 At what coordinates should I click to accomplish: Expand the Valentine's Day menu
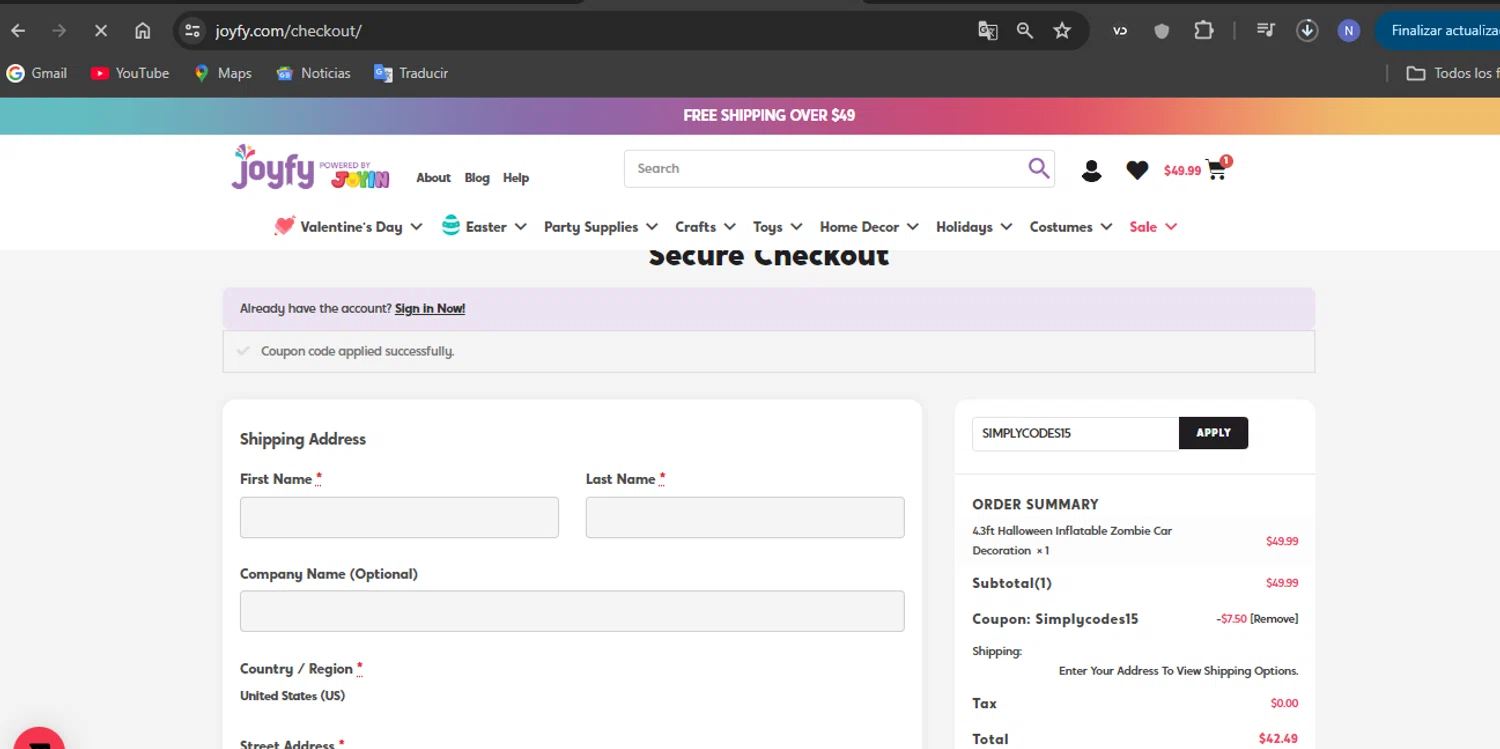tap(348, 227)
